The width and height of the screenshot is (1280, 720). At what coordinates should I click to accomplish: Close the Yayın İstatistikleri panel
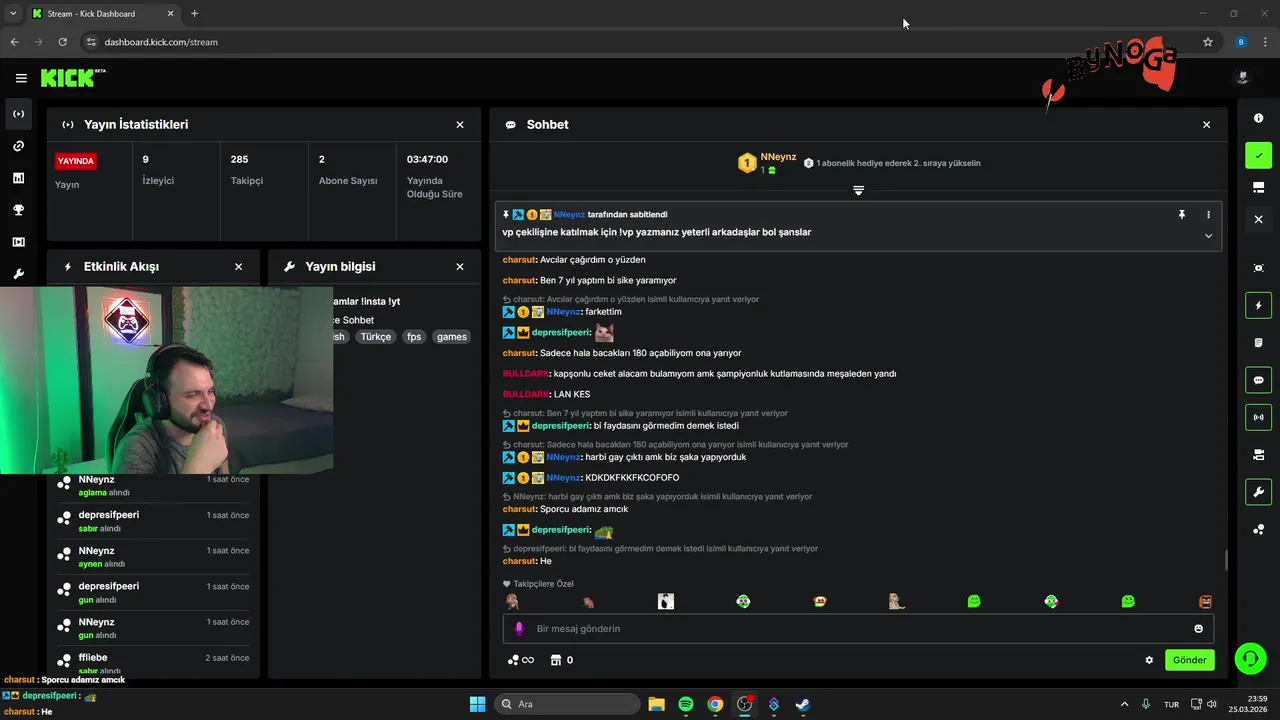460,125
